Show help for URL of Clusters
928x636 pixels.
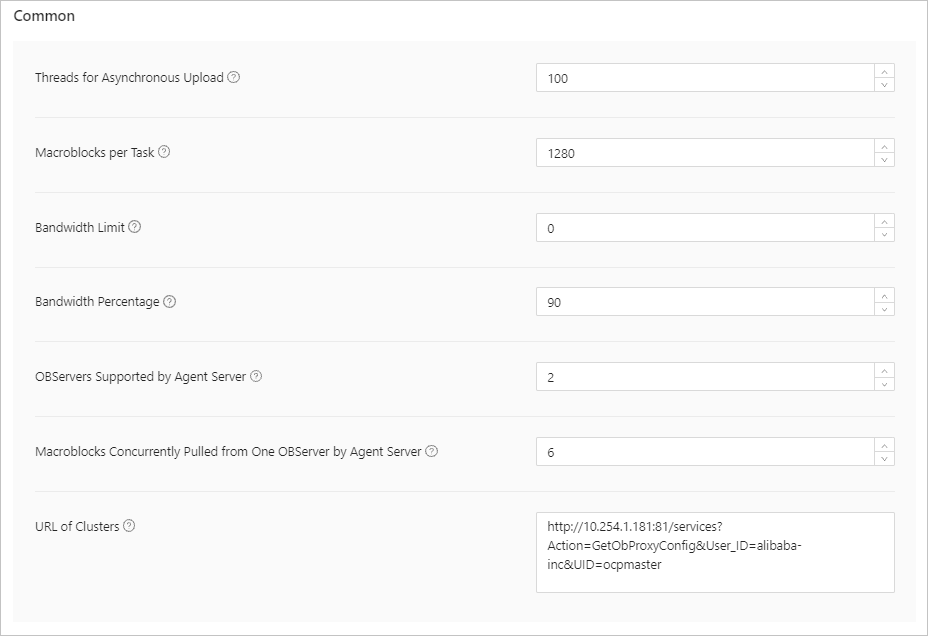129,526
